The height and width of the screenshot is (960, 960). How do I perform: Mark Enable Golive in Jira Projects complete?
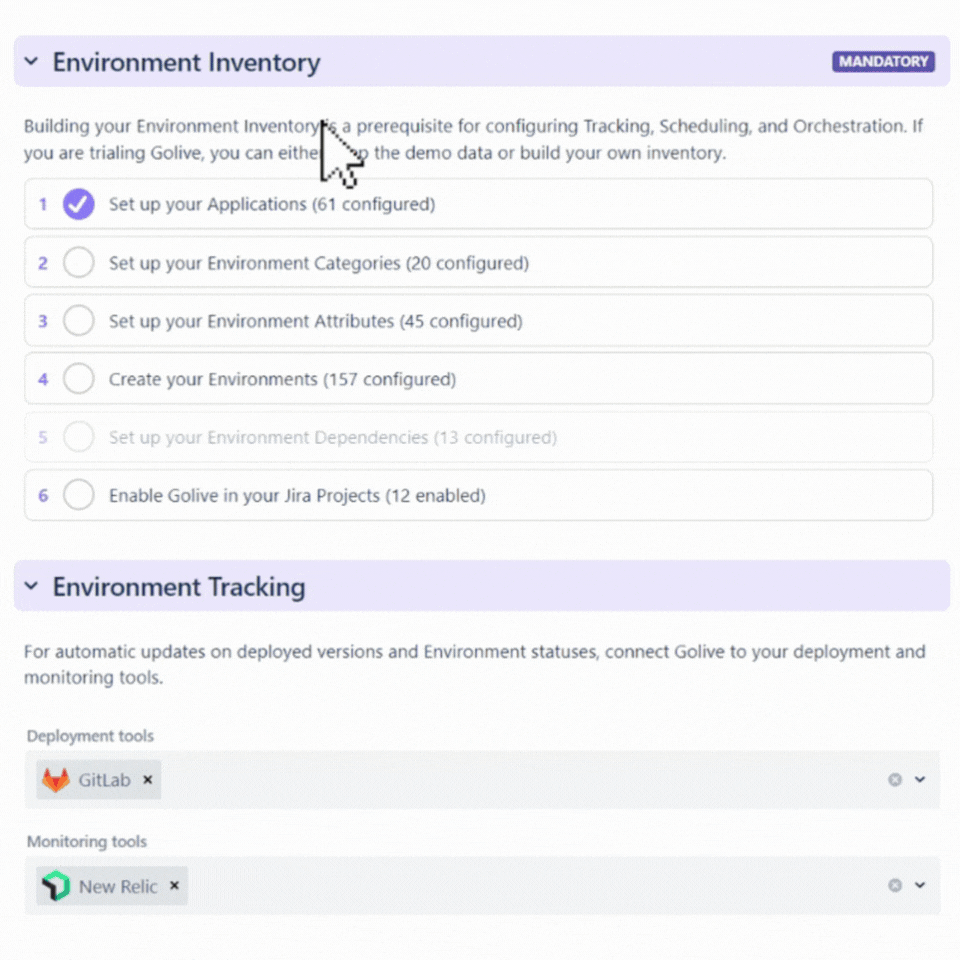[78, 495]
